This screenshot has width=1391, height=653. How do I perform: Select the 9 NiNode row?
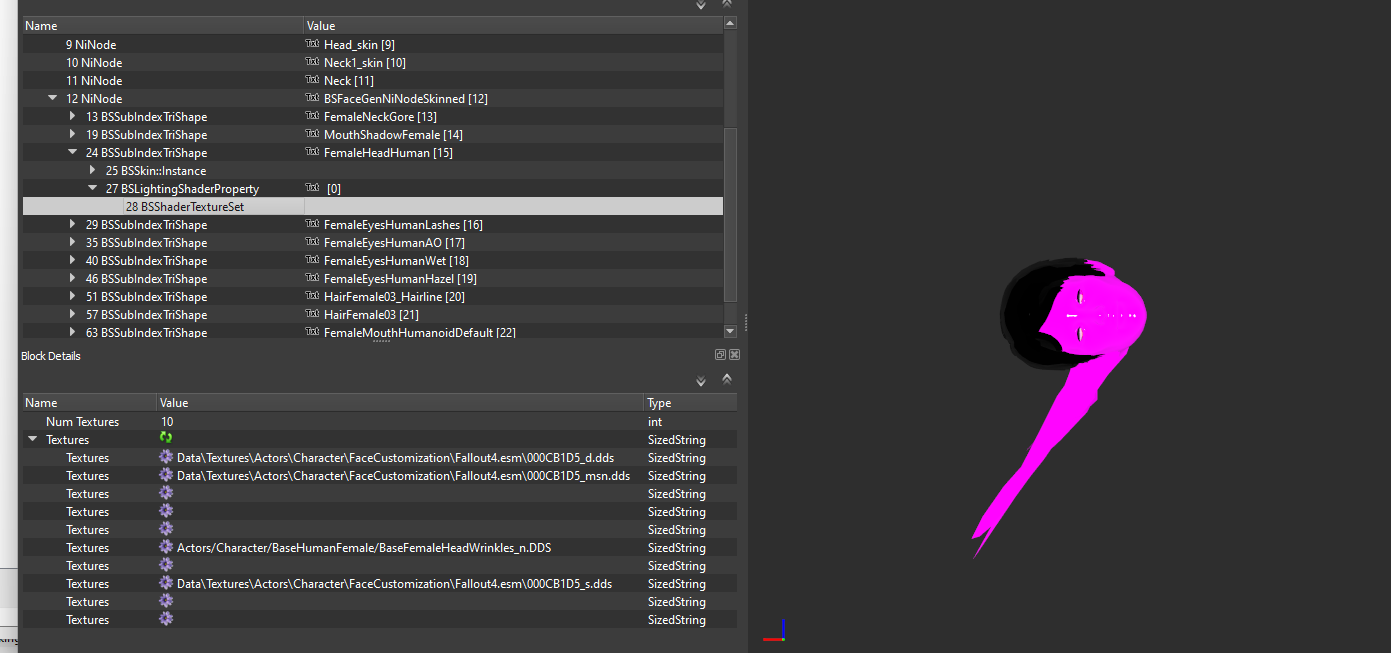[371, 44]
